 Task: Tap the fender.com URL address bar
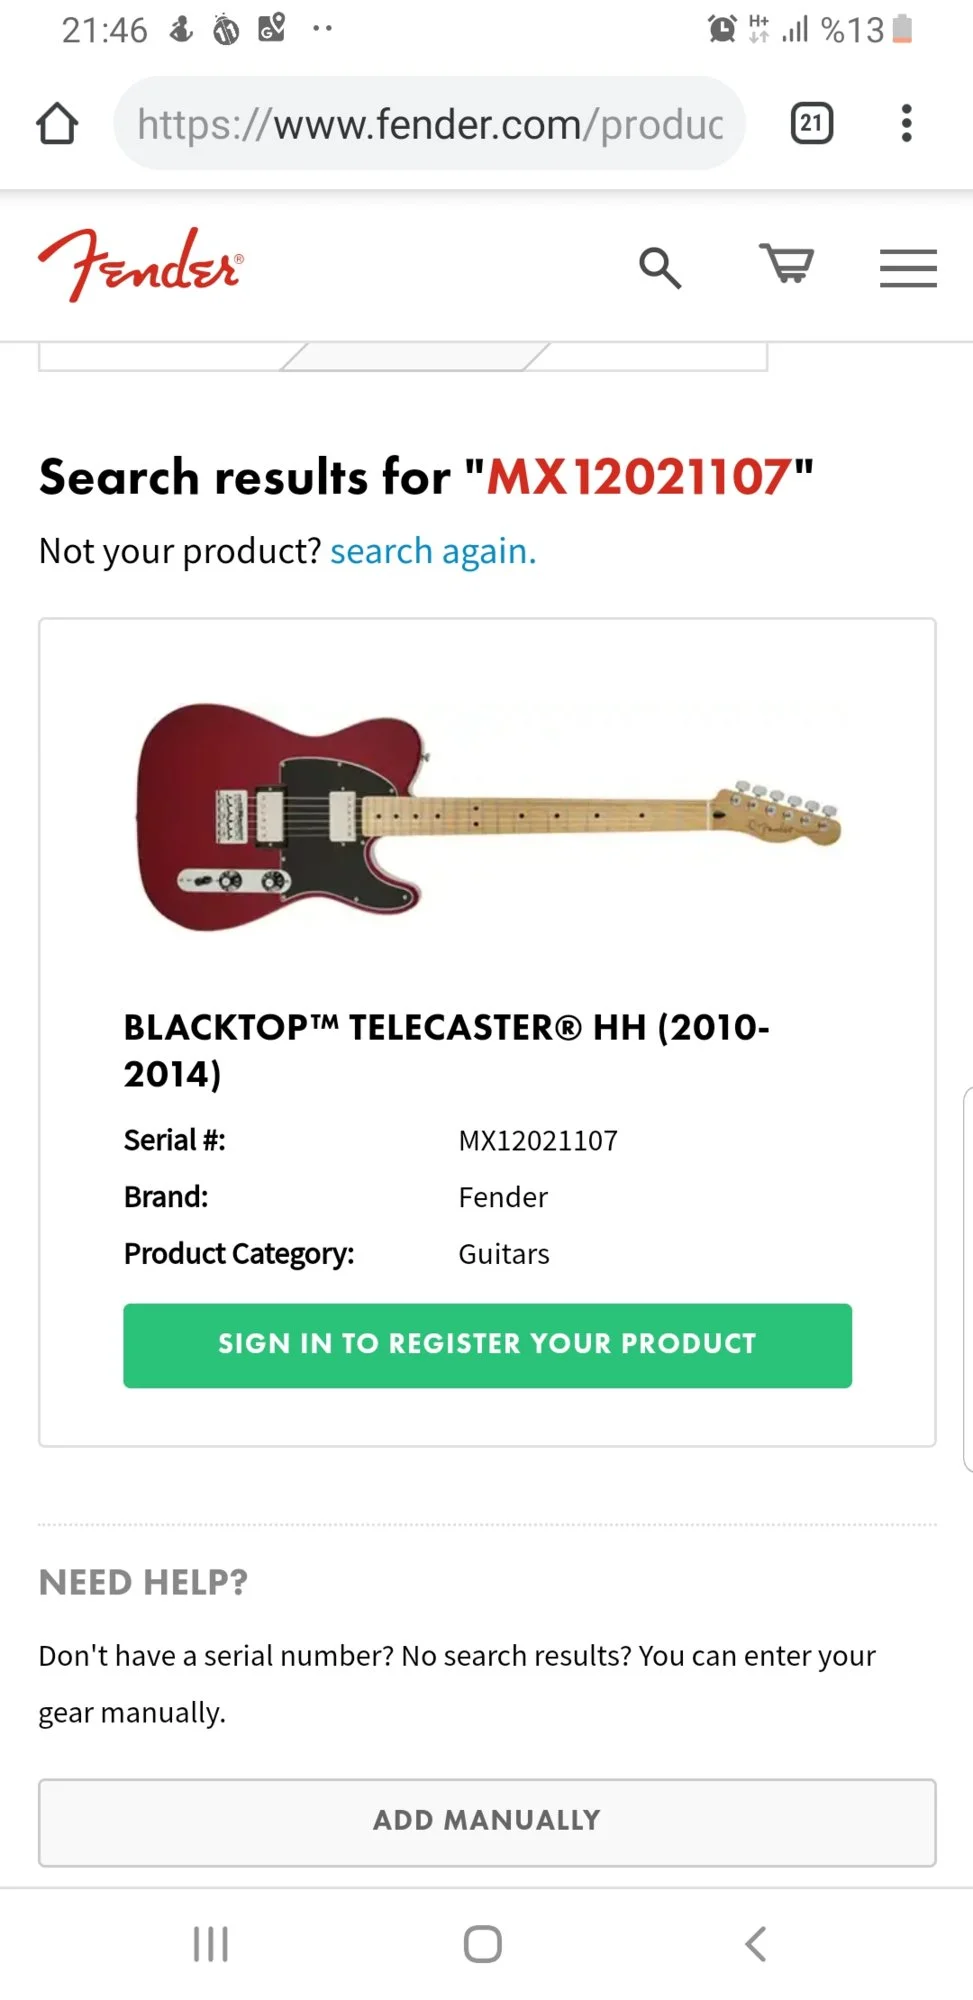430,124
